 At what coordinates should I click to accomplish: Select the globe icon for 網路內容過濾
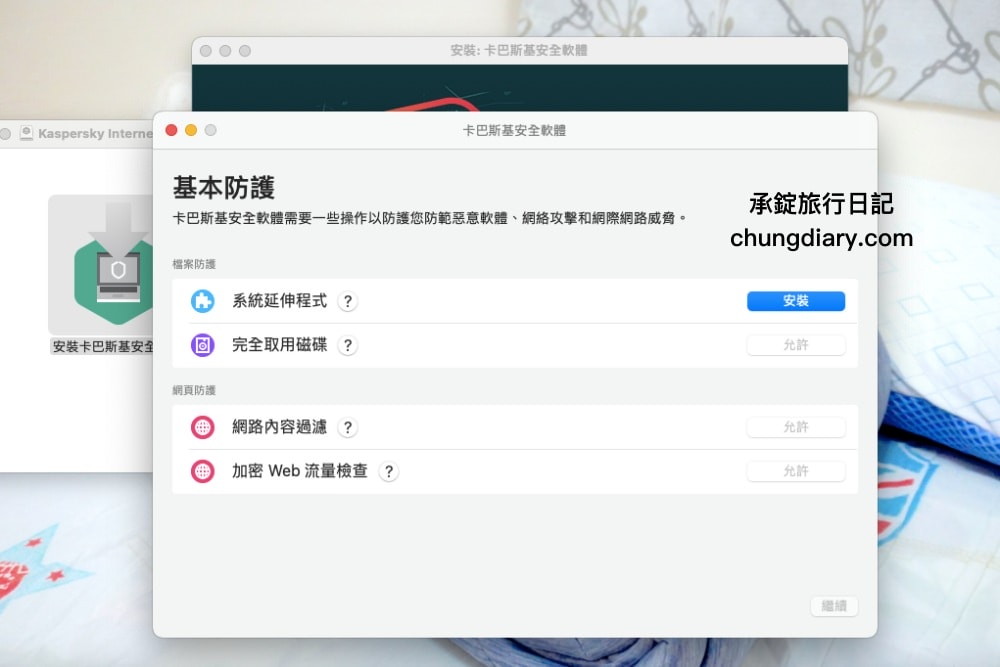[x=204, y=426]
